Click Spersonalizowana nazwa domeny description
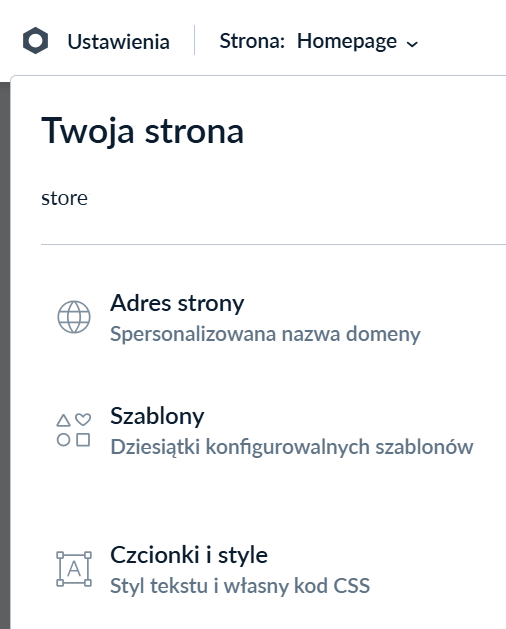This screenshot has width=506, height=629. (265, 334)
